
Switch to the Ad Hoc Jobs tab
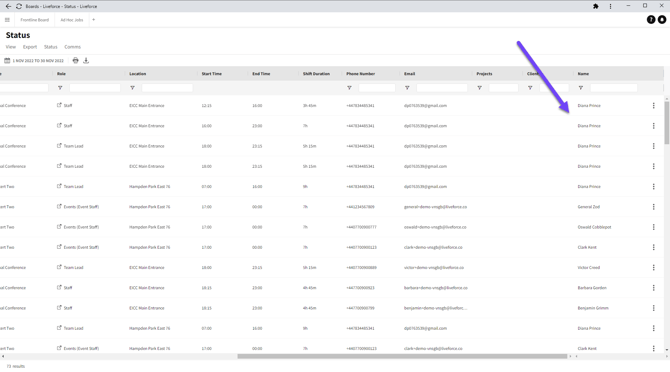click(72, 20)
